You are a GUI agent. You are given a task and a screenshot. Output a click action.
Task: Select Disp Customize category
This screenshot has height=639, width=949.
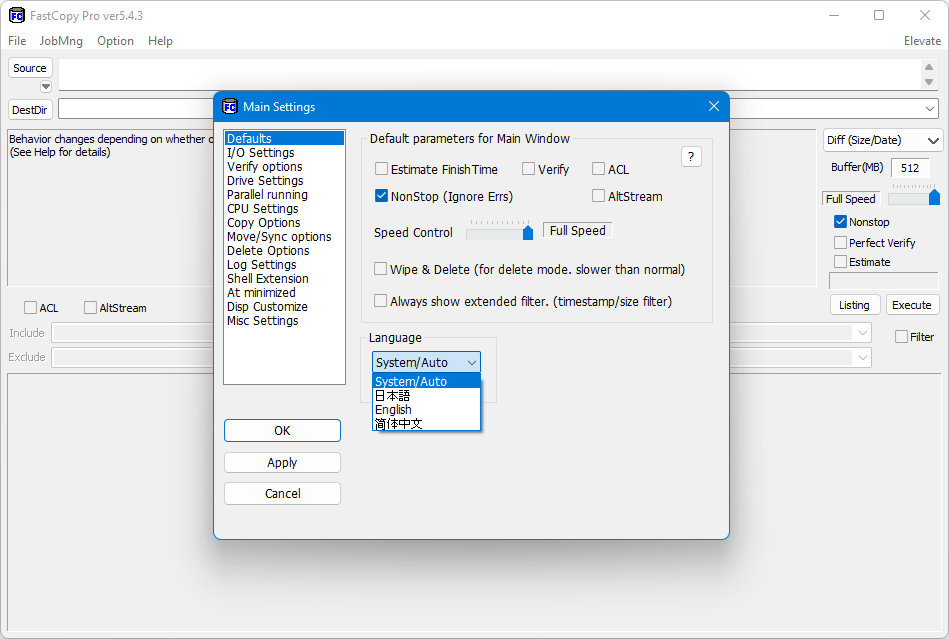point(284,306)
